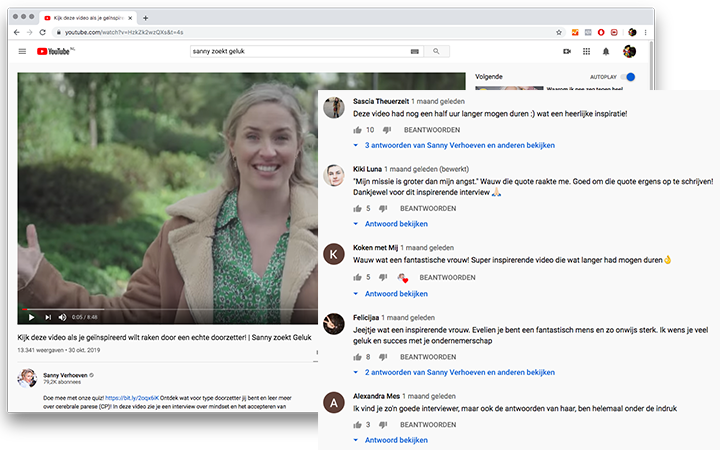Open the bit.ly quiz link in description
The image size is (720, 450).
coord(132,398)
